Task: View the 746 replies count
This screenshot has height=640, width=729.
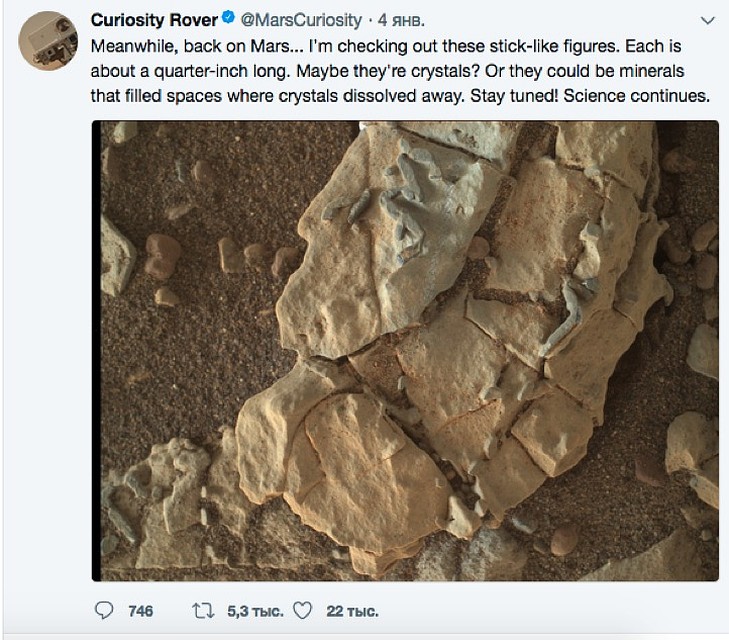Action: 140,611
